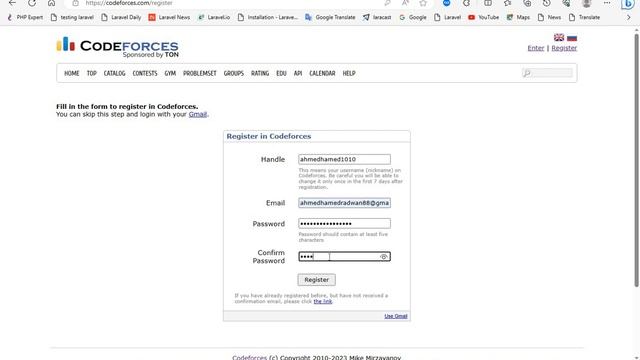640x360 pixels.
Task: Switch site language to English flag
Action: (x=559, y=38)
